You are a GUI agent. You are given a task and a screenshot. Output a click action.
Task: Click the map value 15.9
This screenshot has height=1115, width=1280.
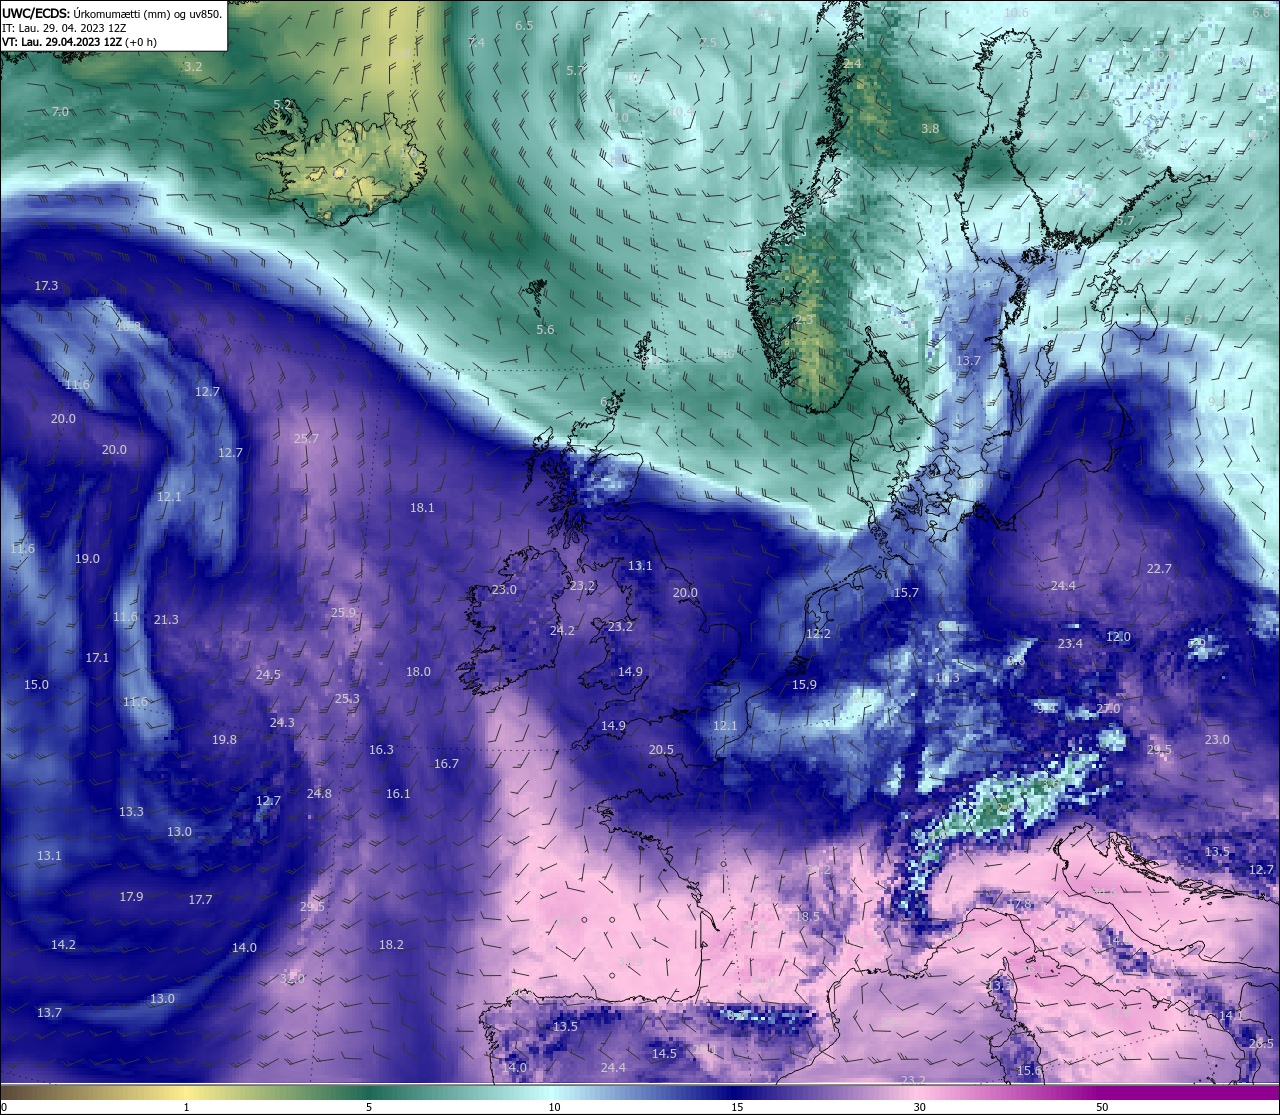point(804,685)
